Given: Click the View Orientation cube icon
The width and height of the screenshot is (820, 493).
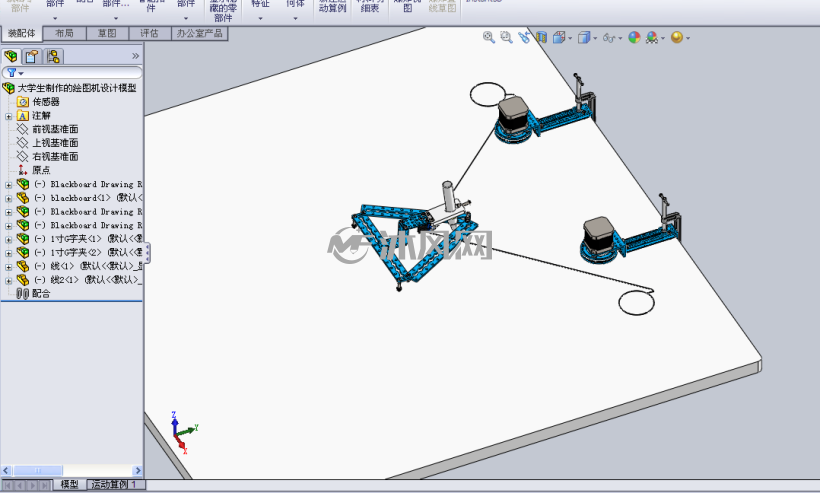Looking at the screenshot, I should point(559,37).
